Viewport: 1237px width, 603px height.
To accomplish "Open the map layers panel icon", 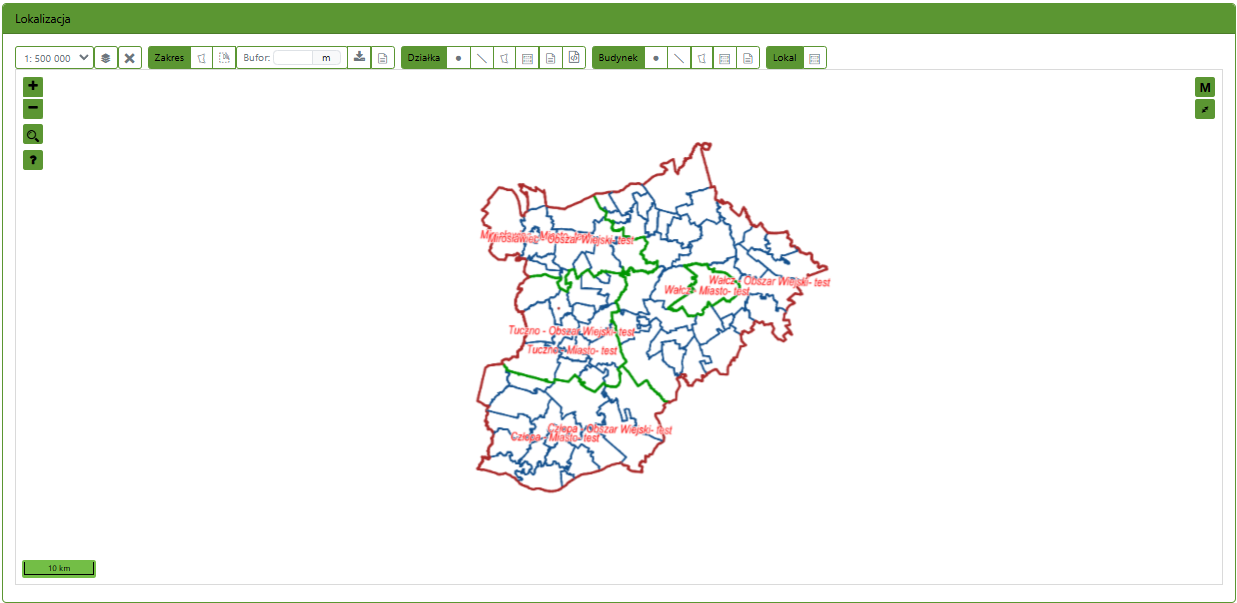I will point(106,58).
